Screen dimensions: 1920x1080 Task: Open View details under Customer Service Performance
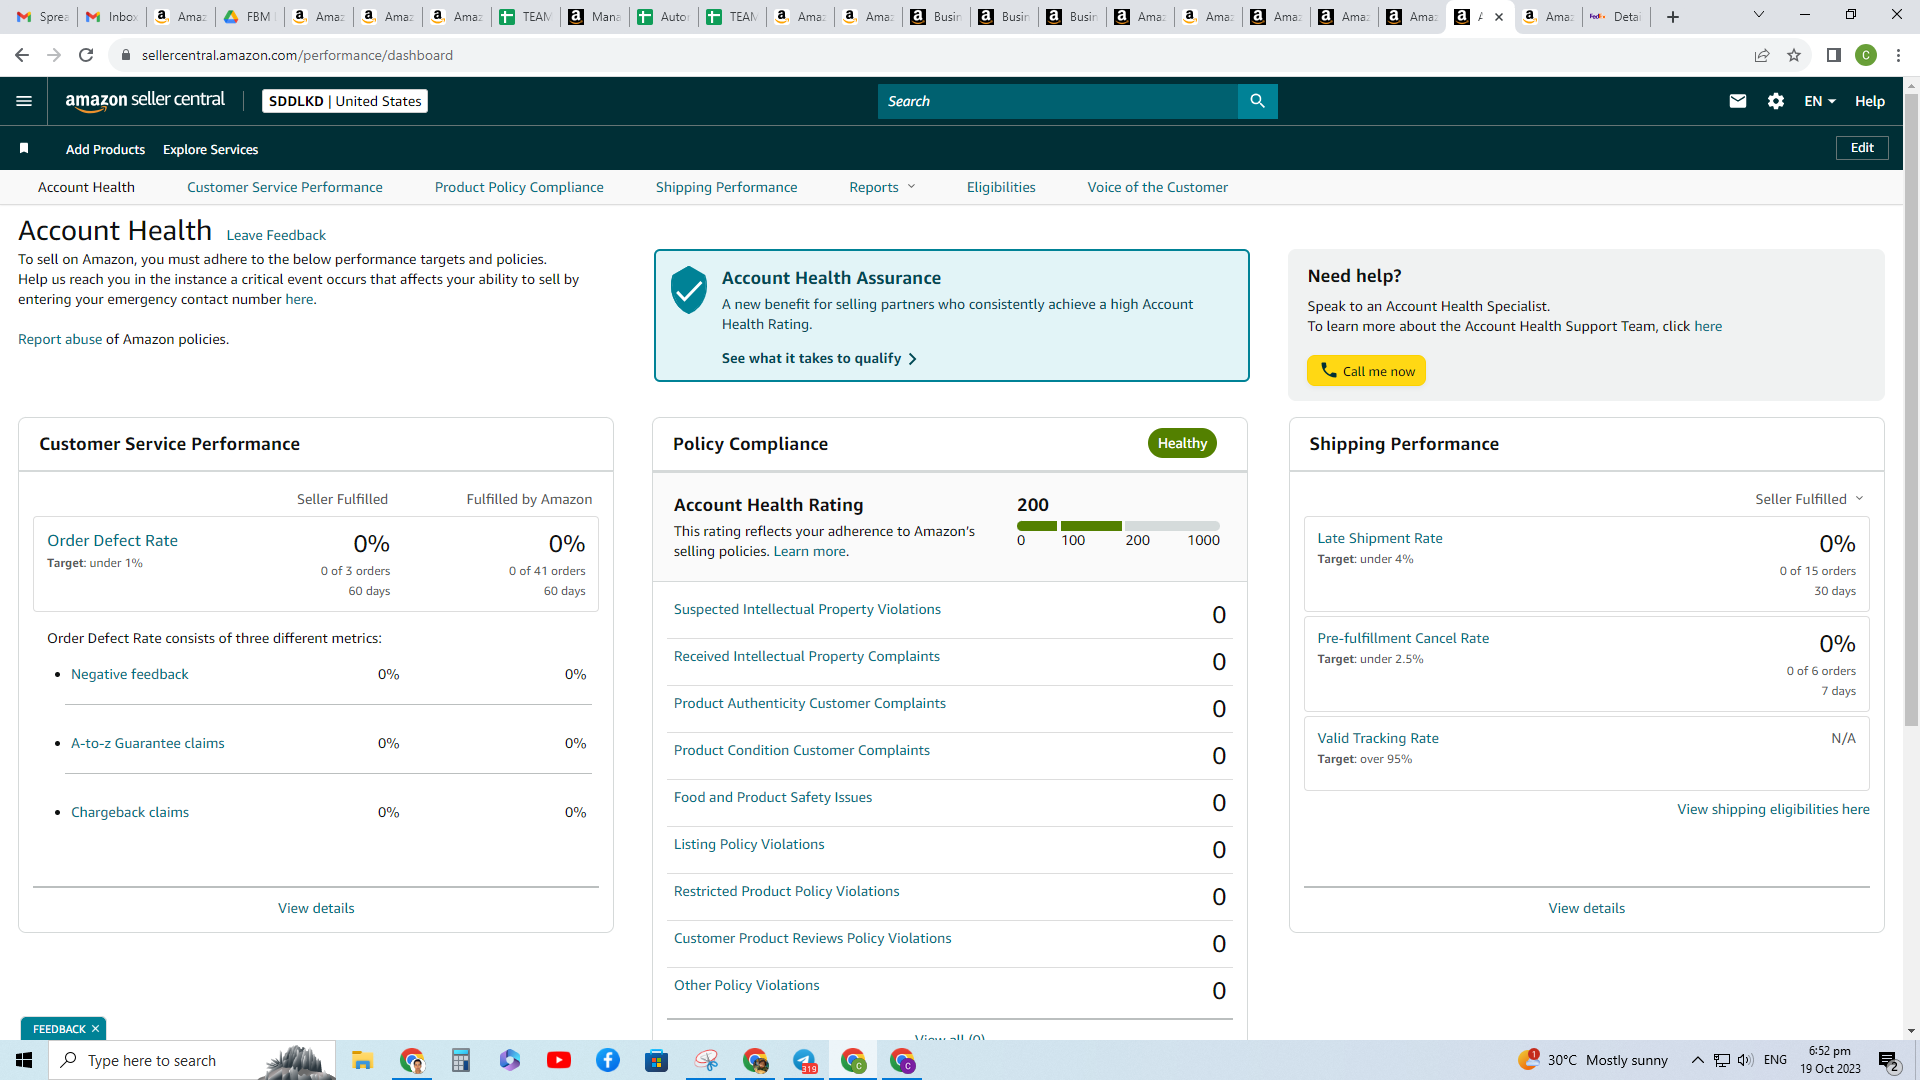[x=316, y=908]
